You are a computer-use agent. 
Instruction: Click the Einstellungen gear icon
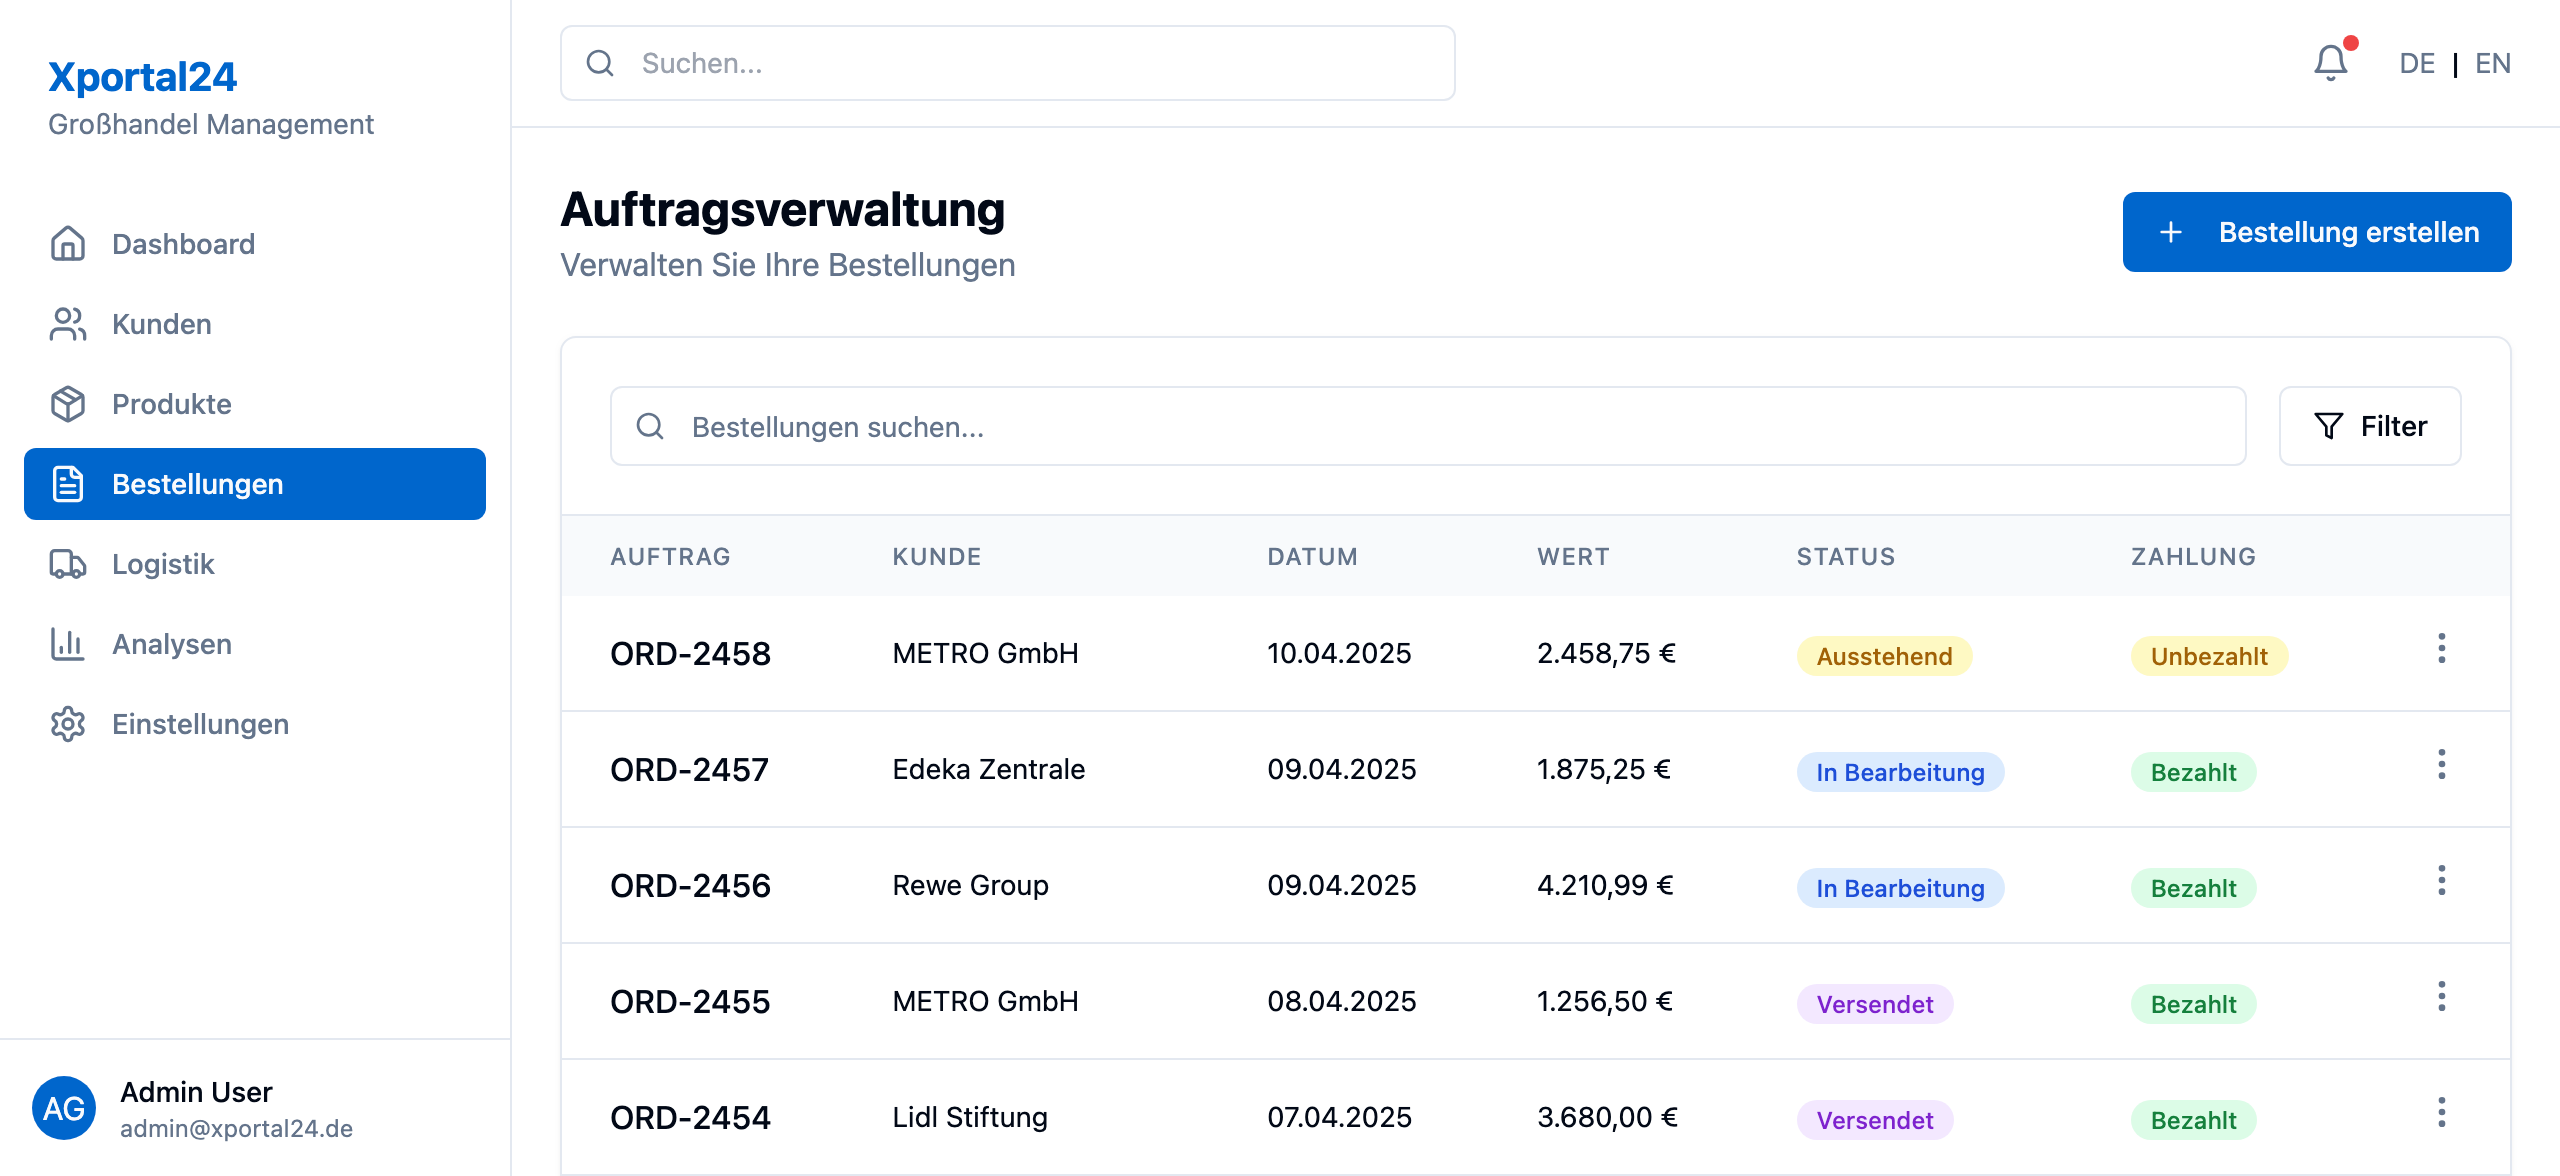coord(68,724)
